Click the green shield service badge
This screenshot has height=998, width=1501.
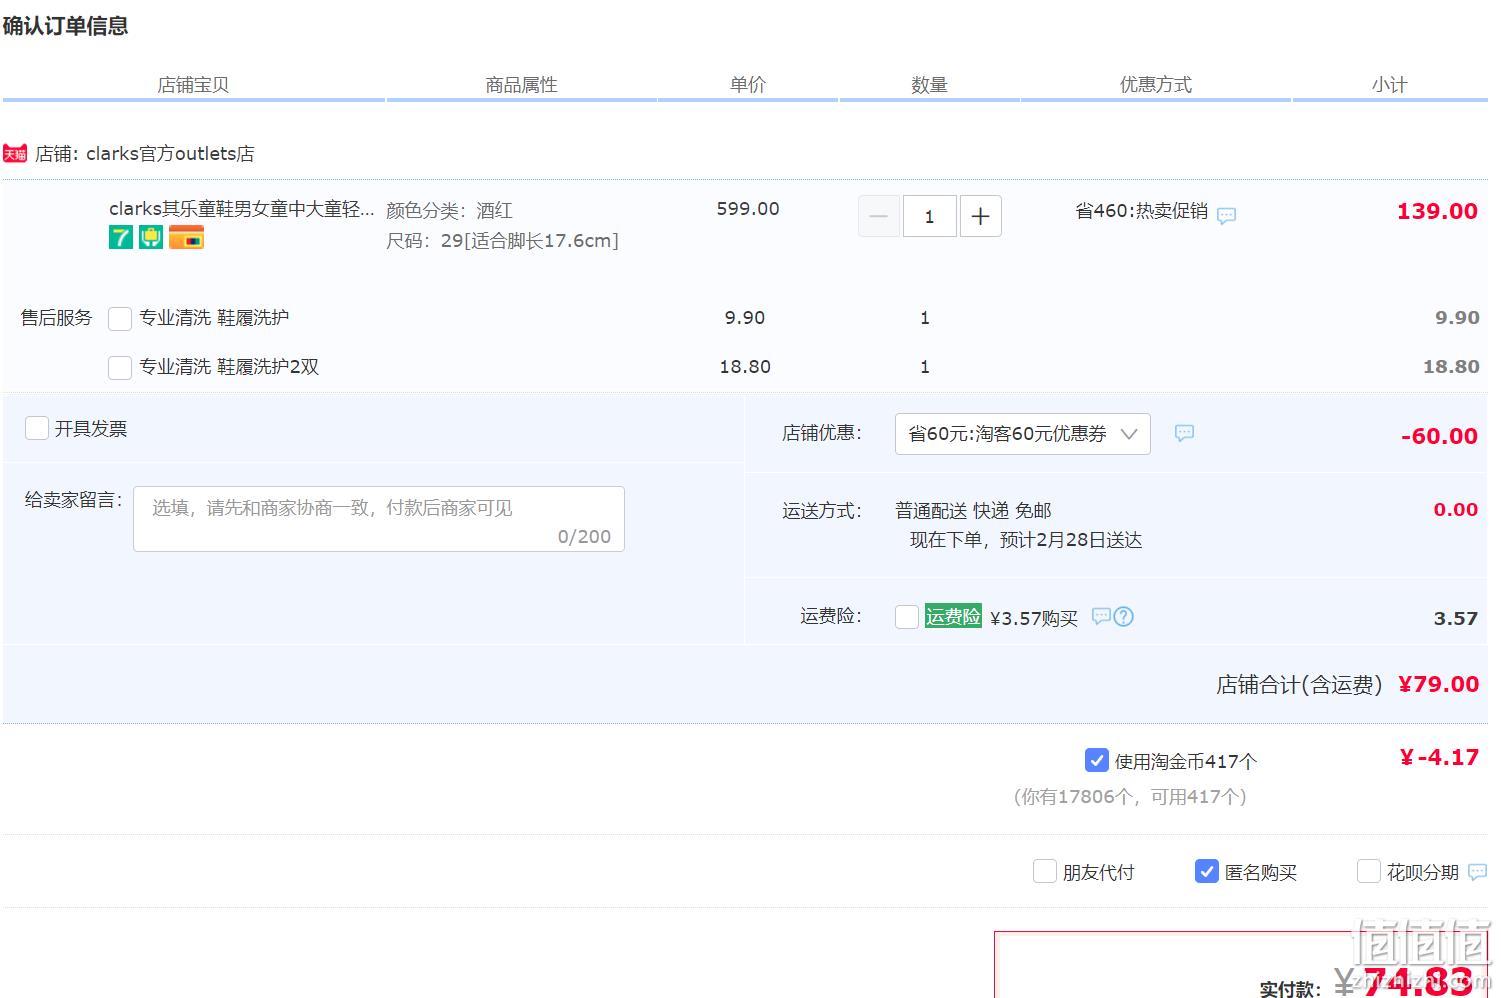[x=151, y=237]
